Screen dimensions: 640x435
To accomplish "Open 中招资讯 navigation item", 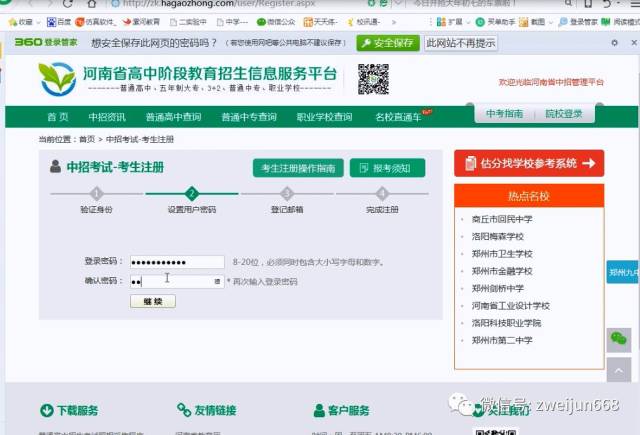I will coord(107,117).
